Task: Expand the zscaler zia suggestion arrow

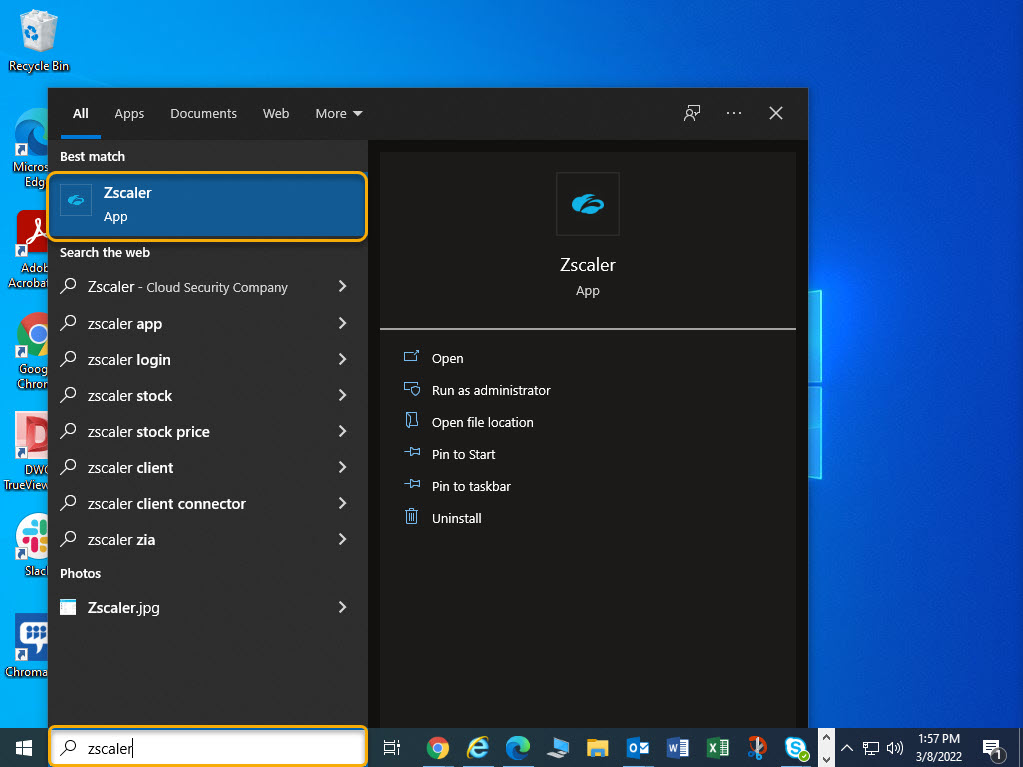Action: pos(343,539)
